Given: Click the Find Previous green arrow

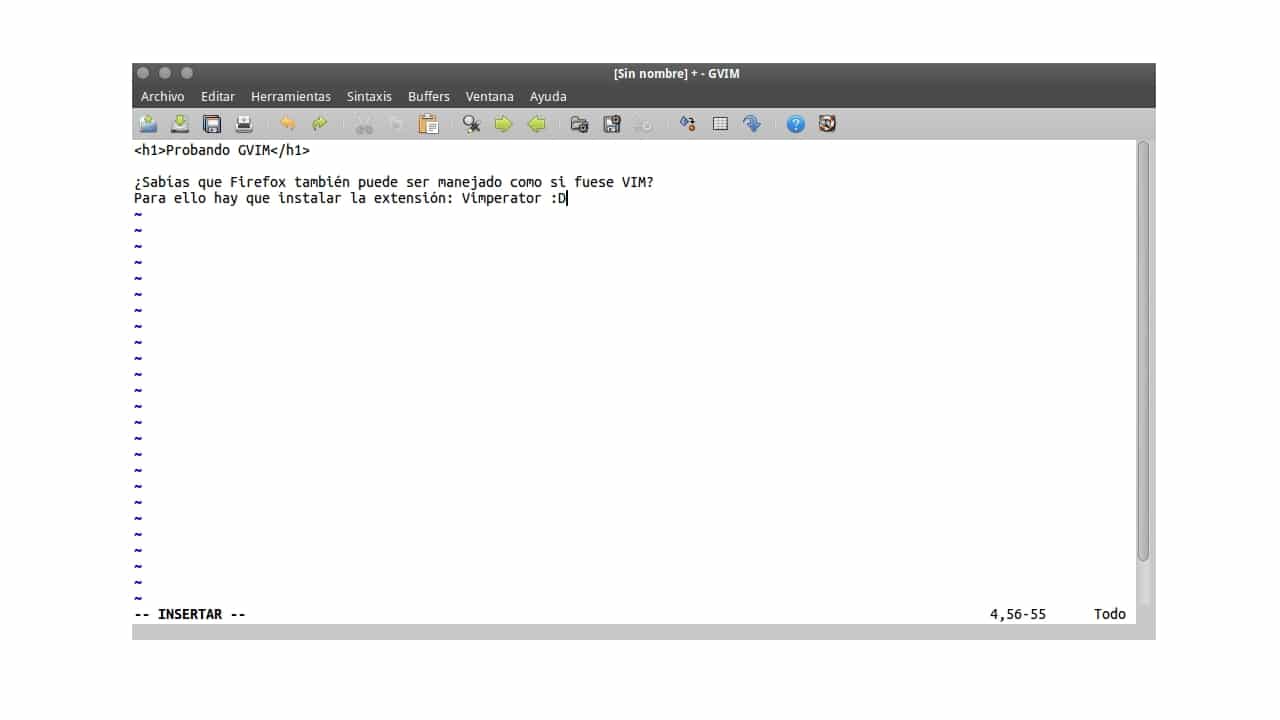Looking at the screenshot, I should pos(536,124).
